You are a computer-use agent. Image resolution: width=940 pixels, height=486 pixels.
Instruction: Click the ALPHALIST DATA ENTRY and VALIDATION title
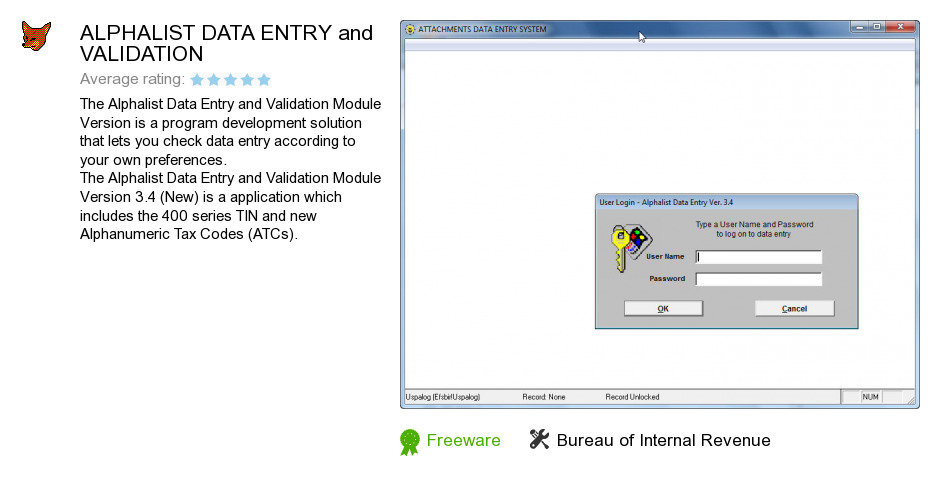227,43
